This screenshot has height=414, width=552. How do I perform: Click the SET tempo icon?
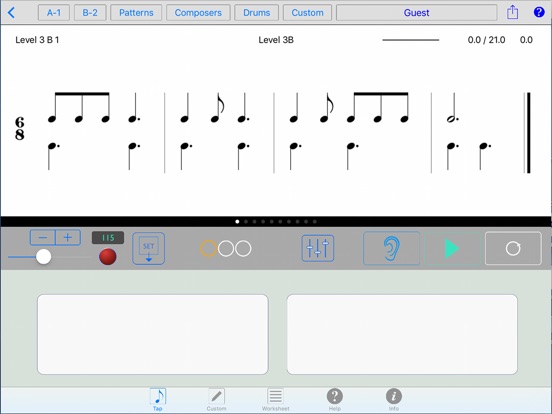pos(149,249)
